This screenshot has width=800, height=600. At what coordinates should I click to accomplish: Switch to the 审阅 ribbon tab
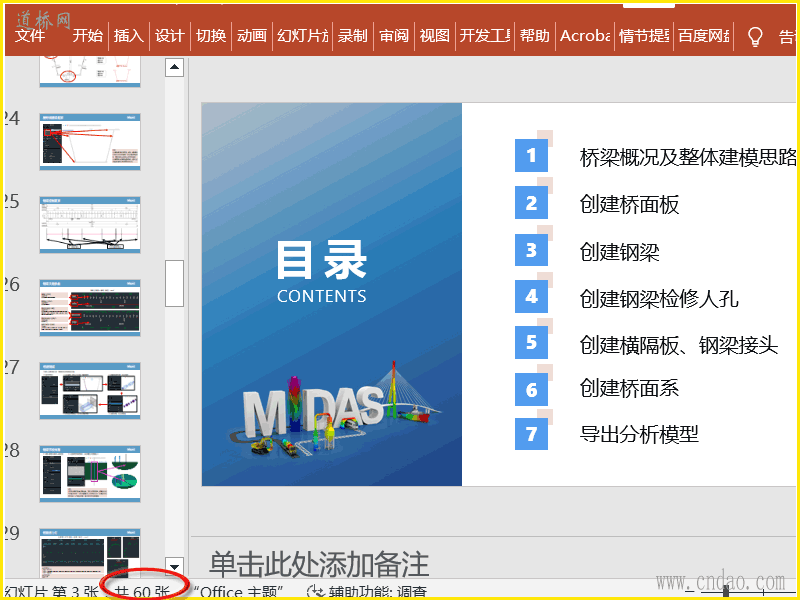[x=394, y=35]
